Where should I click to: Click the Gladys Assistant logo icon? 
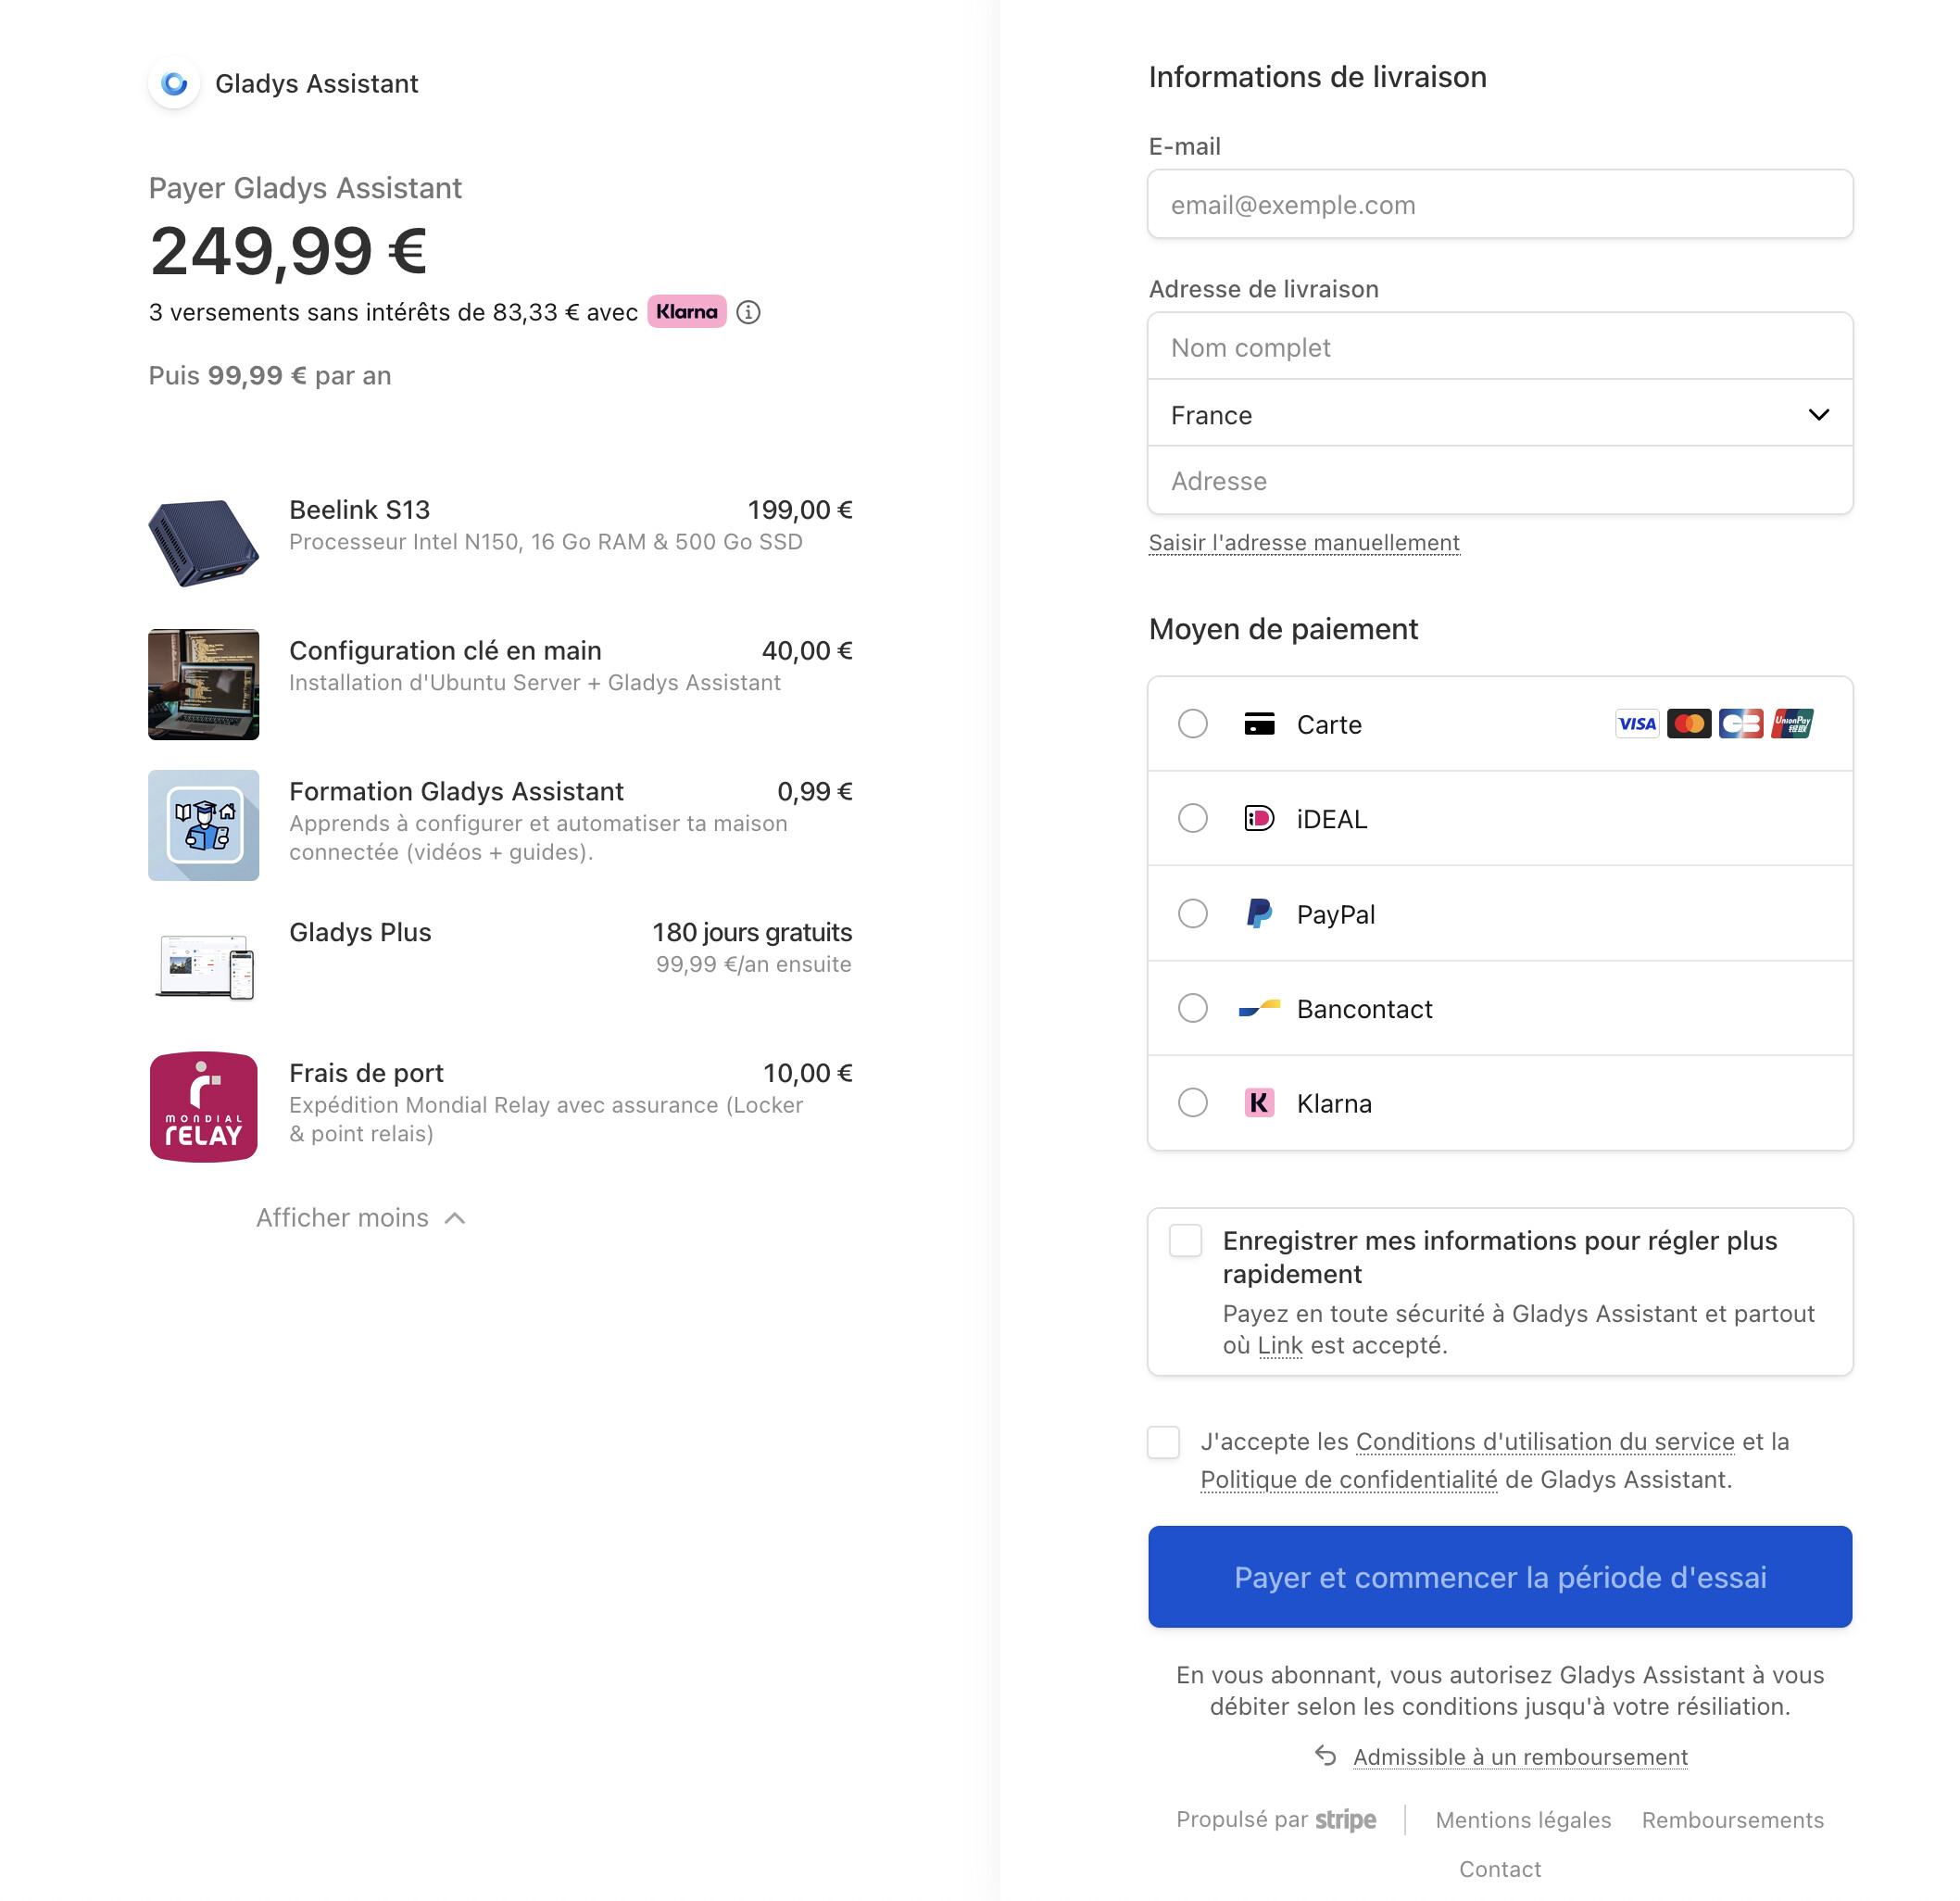pyautogui.click(x=174, y=84)
